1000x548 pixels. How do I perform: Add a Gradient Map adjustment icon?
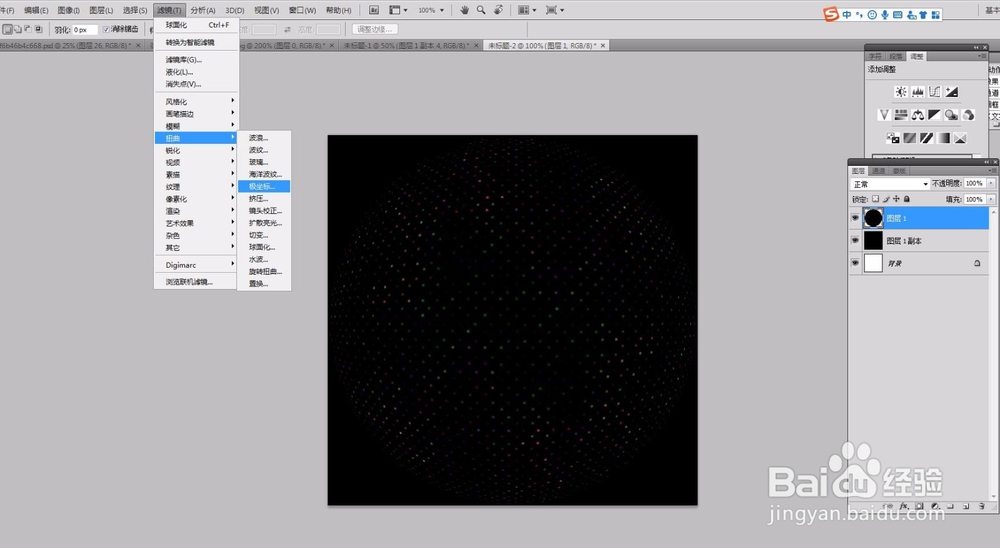(943, 138)
